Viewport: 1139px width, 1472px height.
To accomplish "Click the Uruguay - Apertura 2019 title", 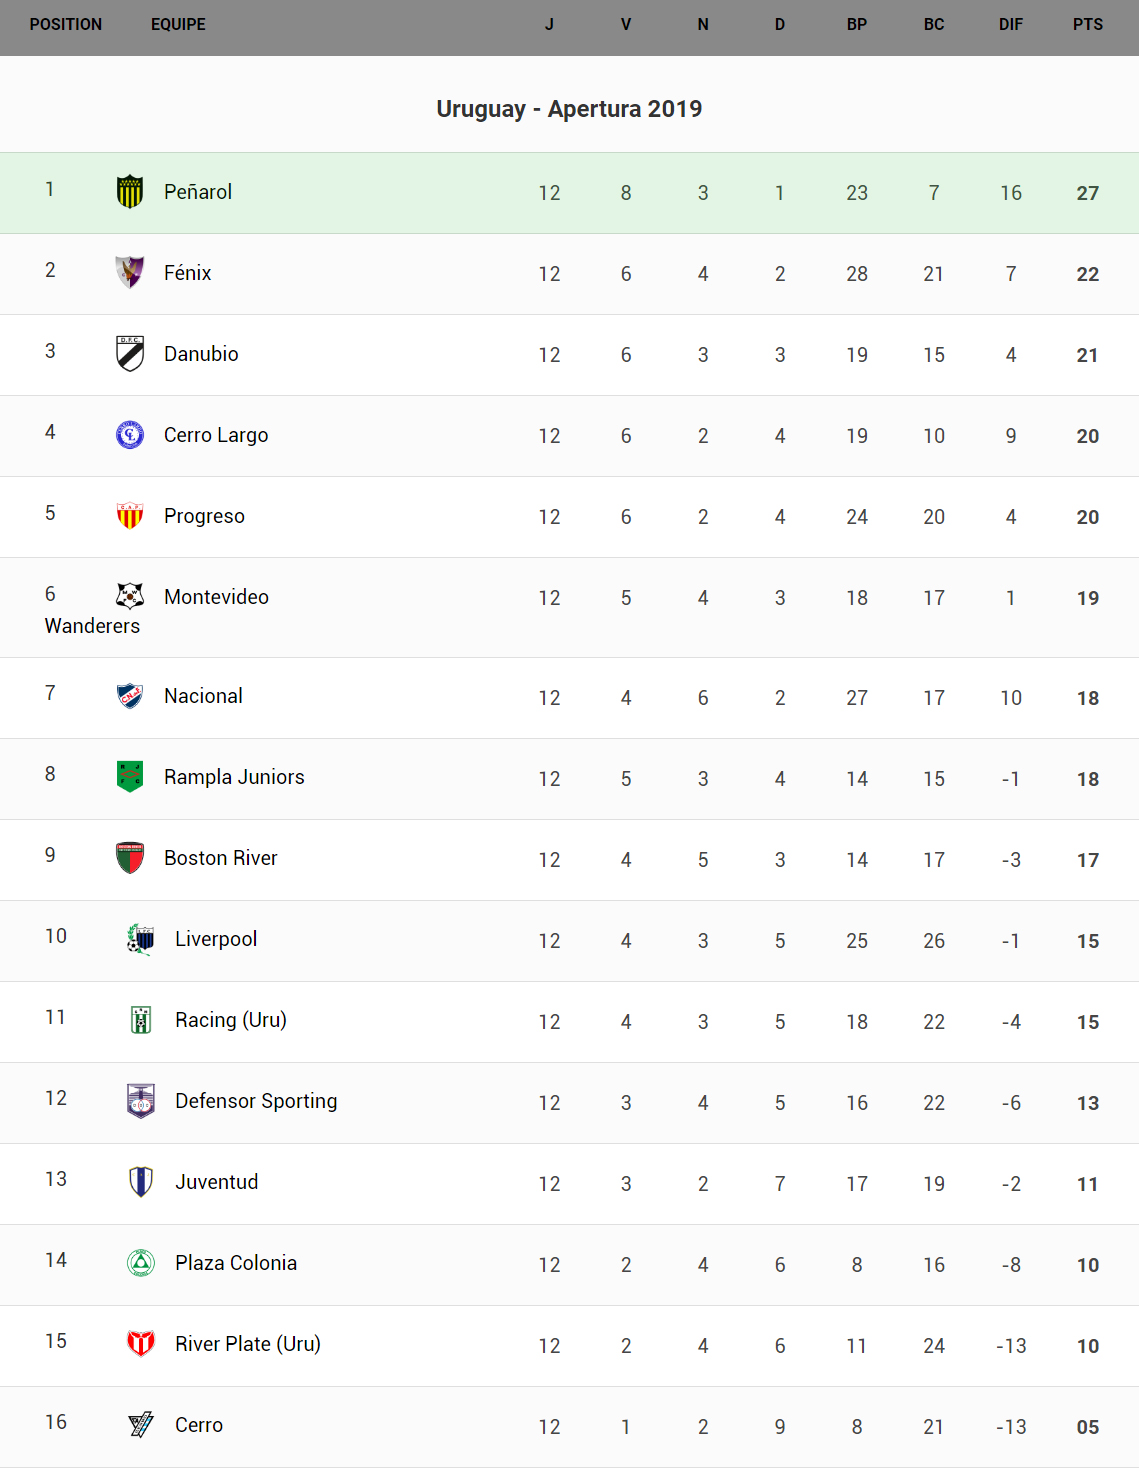I will [569, 109].
